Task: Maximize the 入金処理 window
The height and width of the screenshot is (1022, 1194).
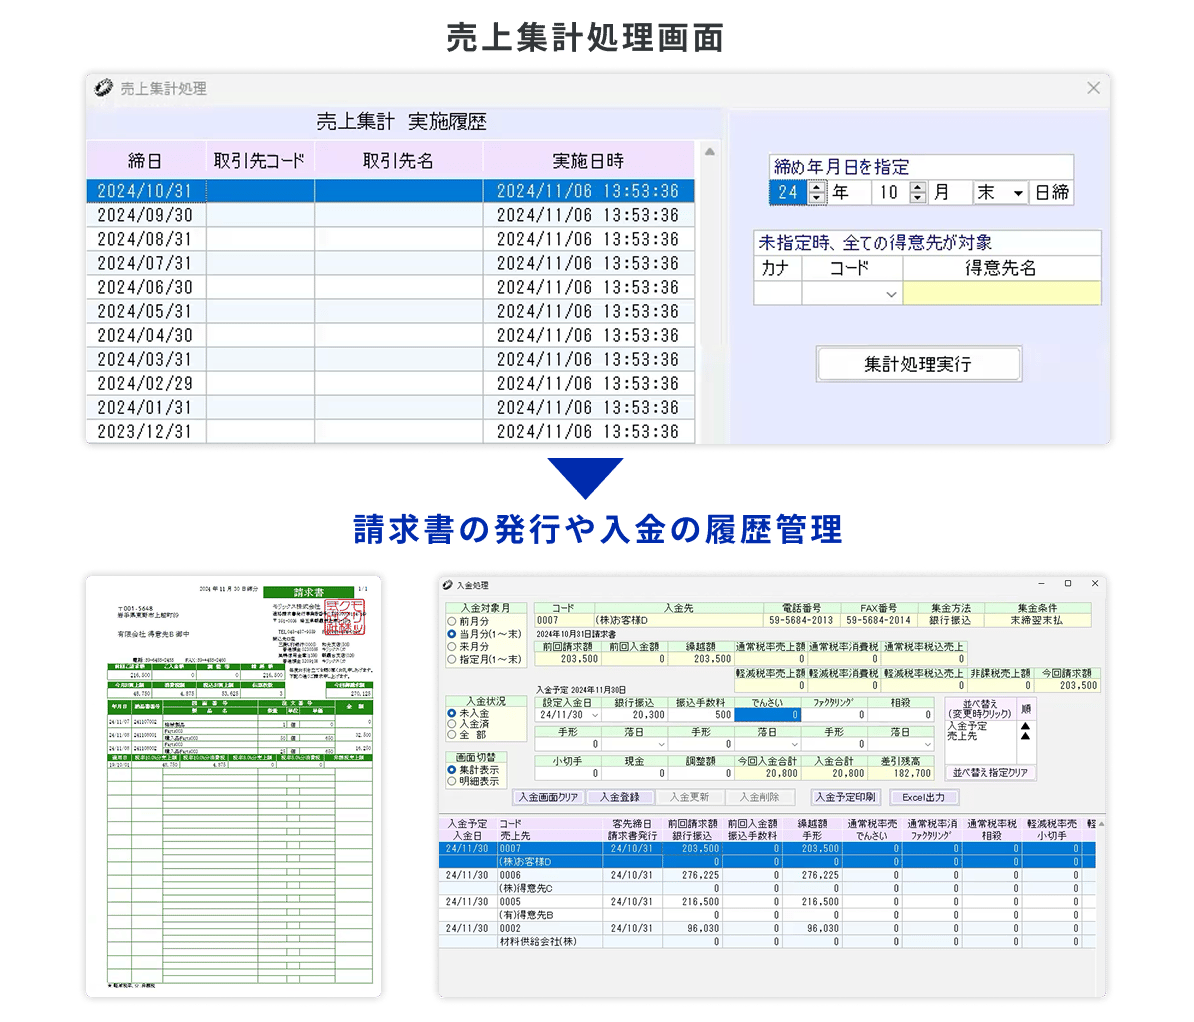Action: [1068, 583]
